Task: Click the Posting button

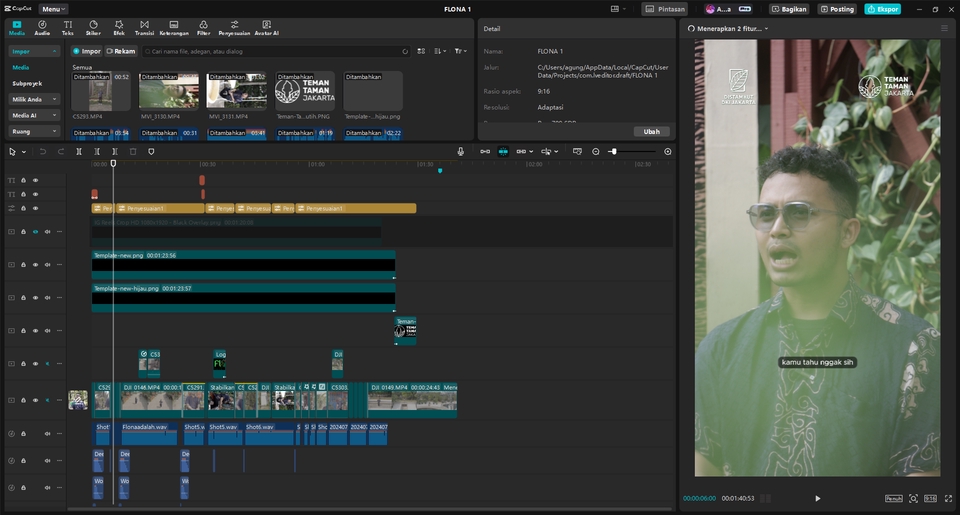Action: 837,9
